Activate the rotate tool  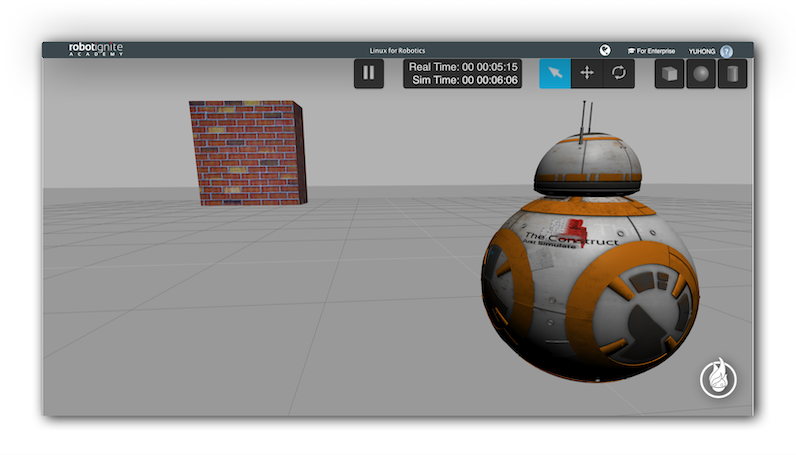click(x=618, y=73)
